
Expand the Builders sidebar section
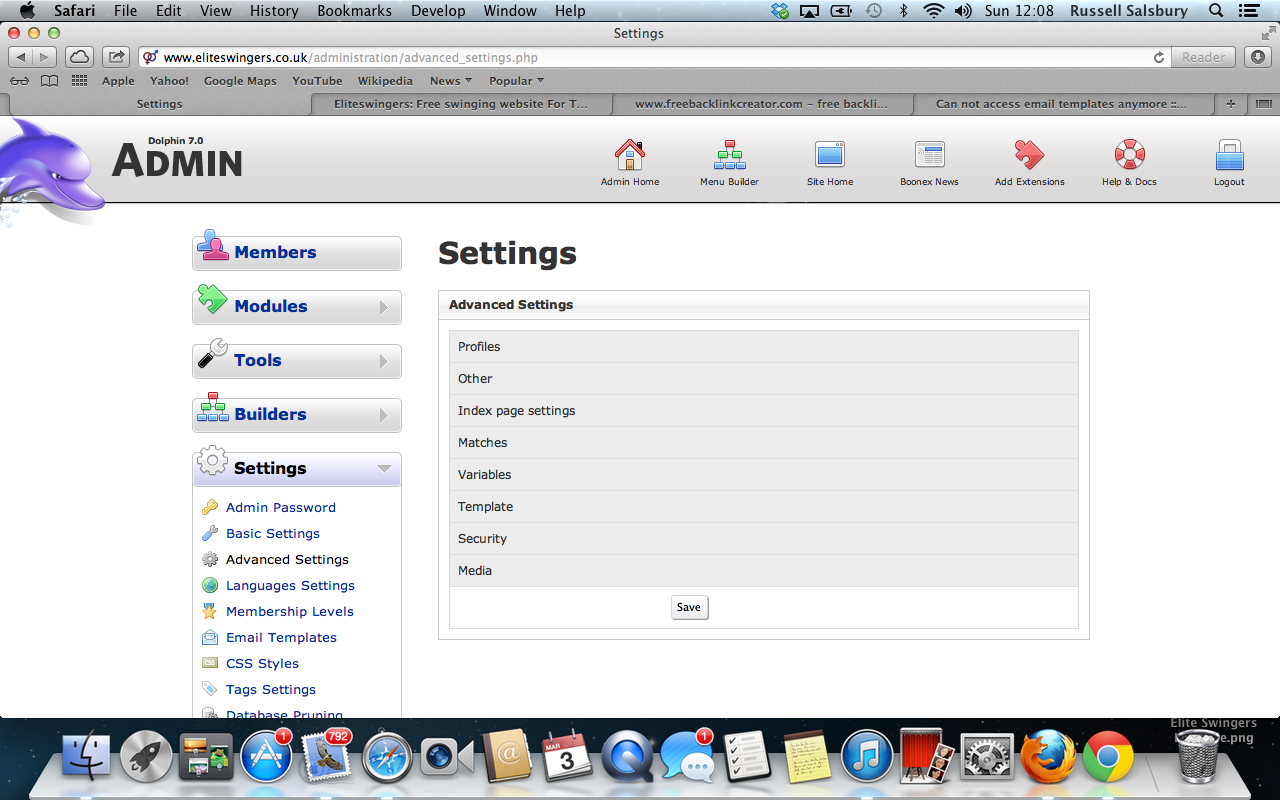pos(297,415)
